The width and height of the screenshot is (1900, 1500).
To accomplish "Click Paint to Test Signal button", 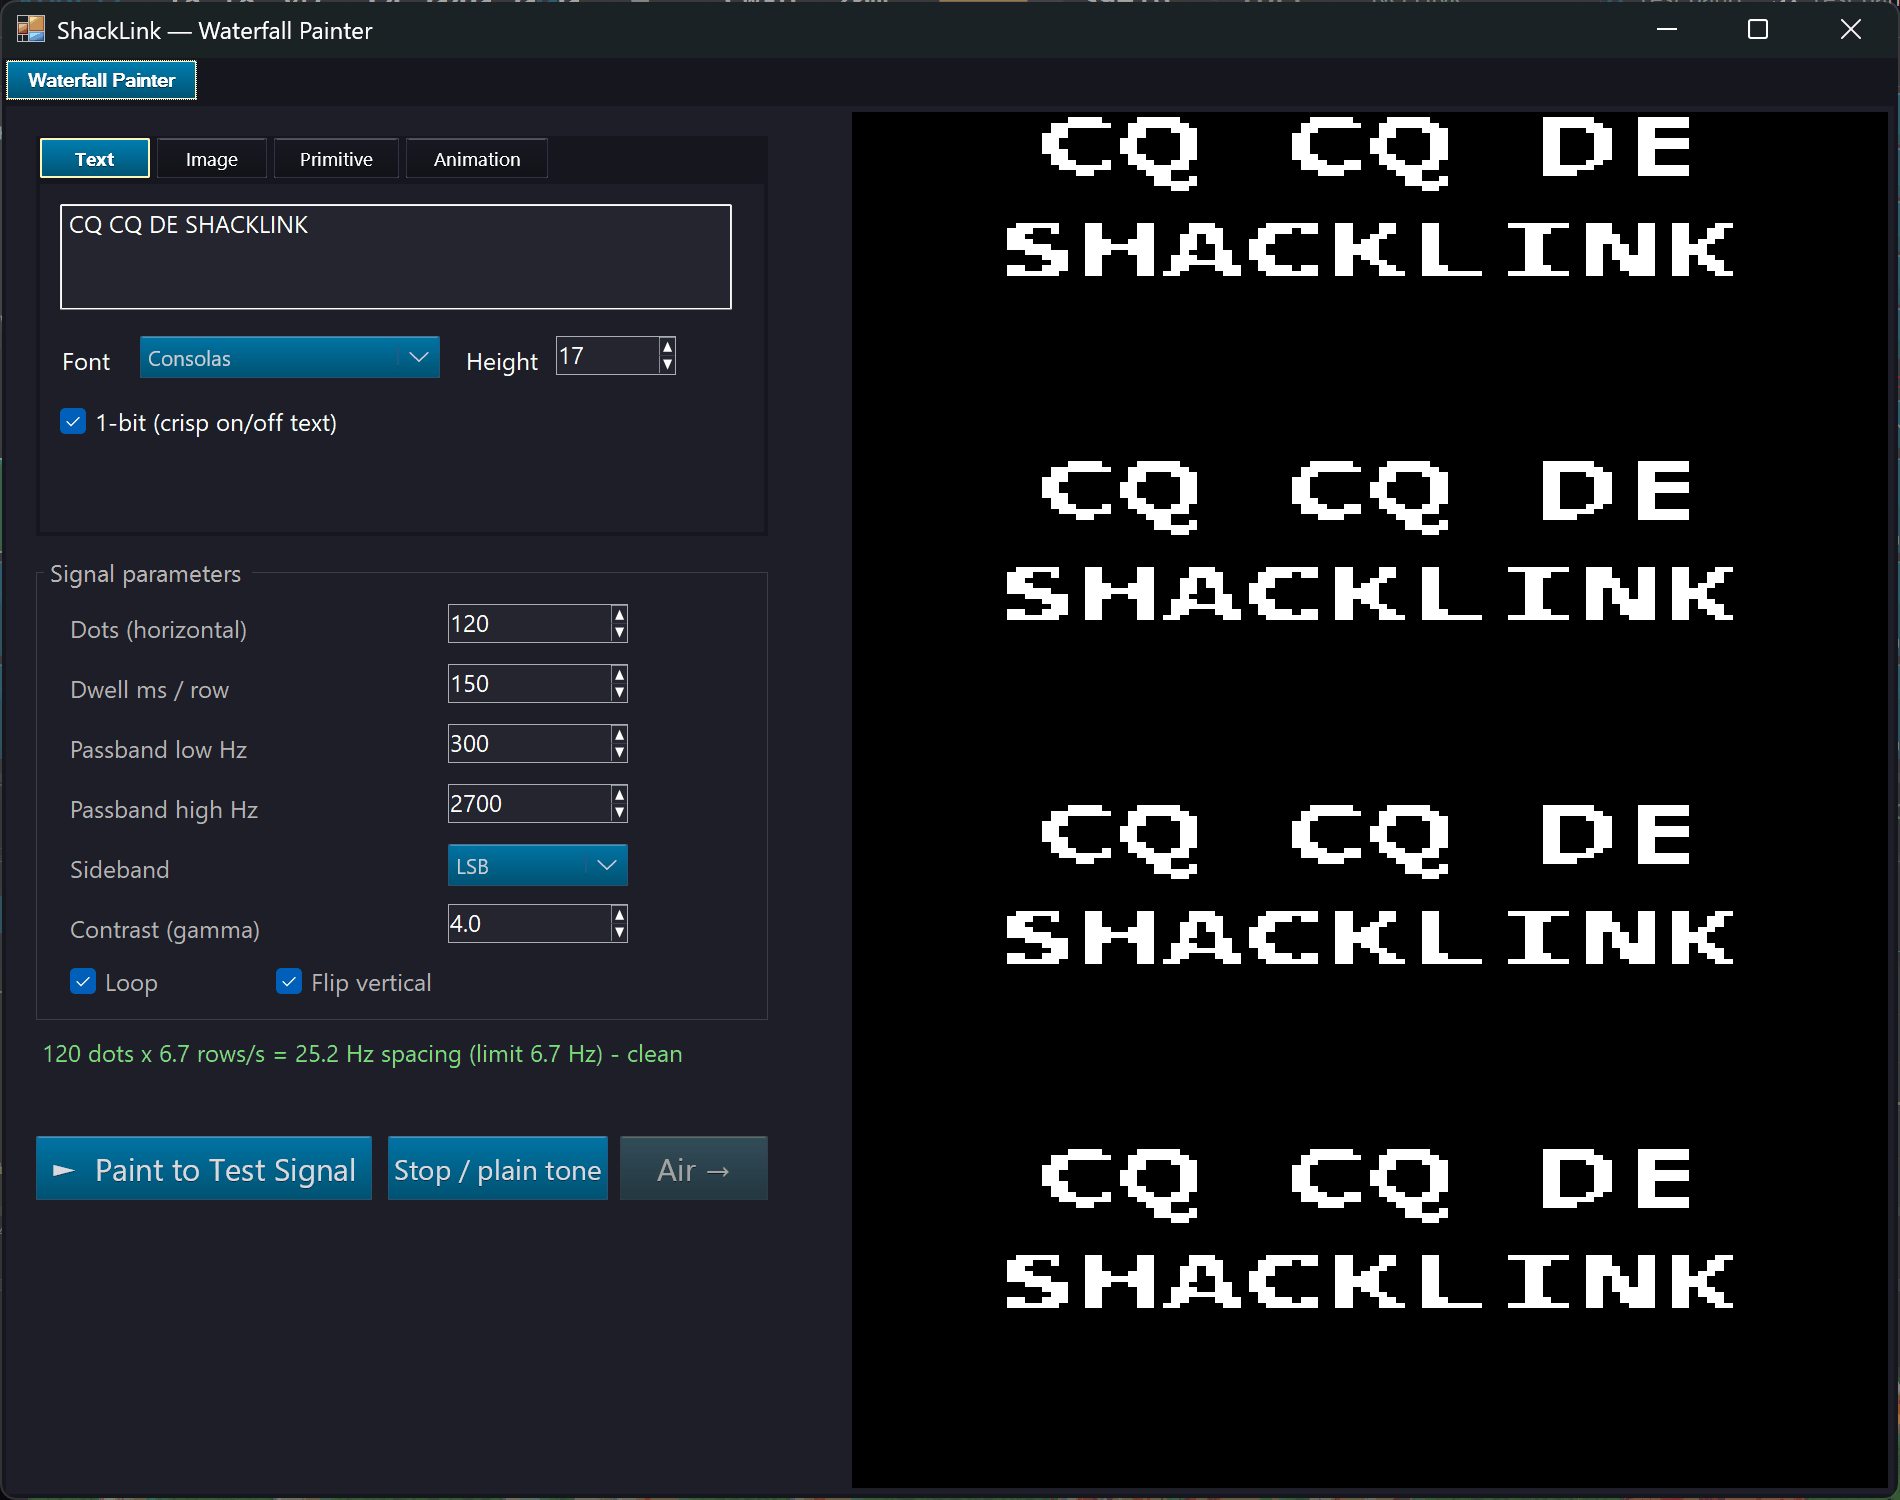I will tap(204, 1169).
